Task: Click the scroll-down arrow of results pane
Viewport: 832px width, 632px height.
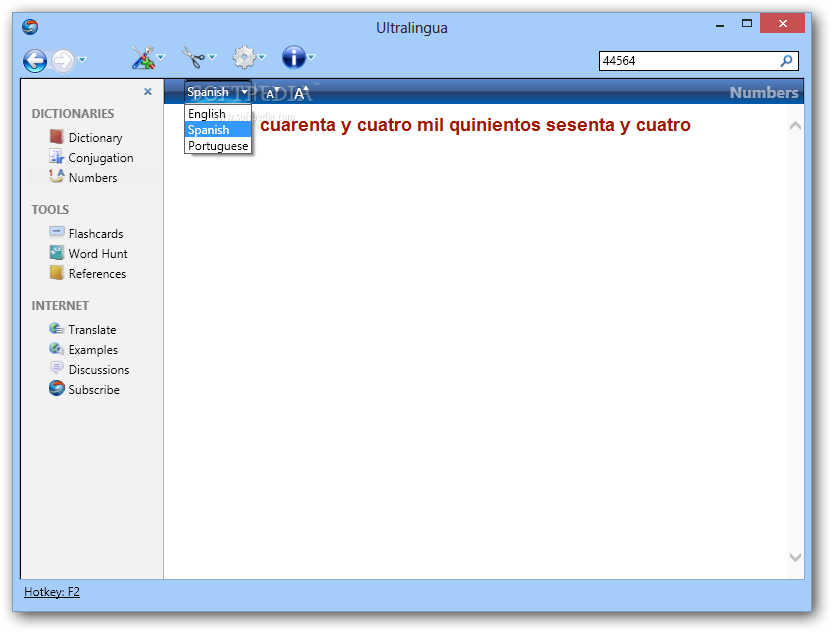Action: [795, 557]
